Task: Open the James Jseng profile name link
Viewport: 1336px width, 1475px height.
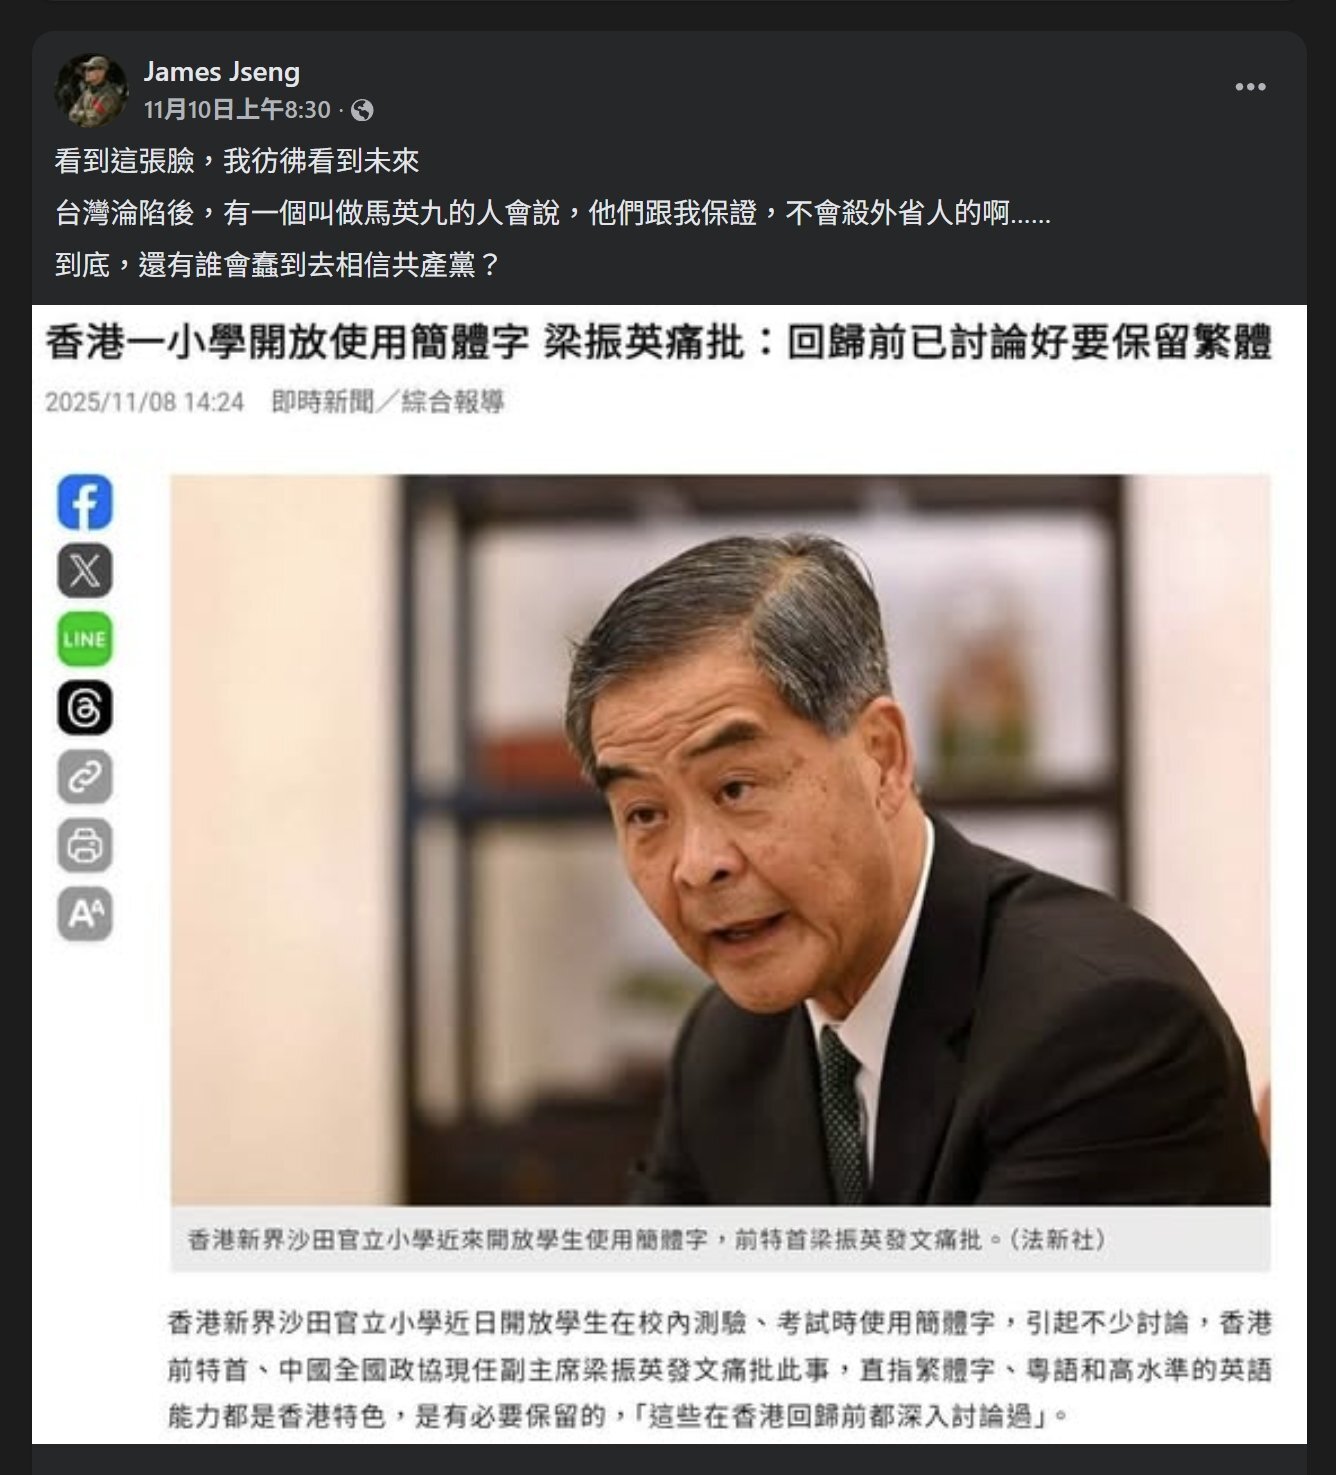Action: click(x=221, y=72)
